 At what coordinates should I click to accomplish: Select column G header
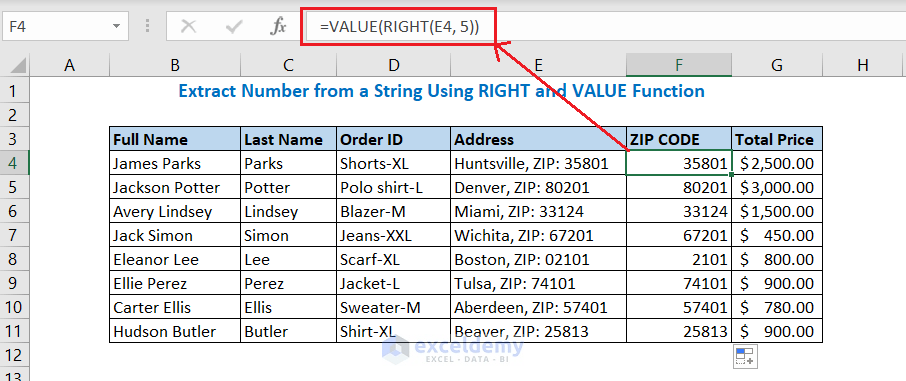[x=777, y=65]
